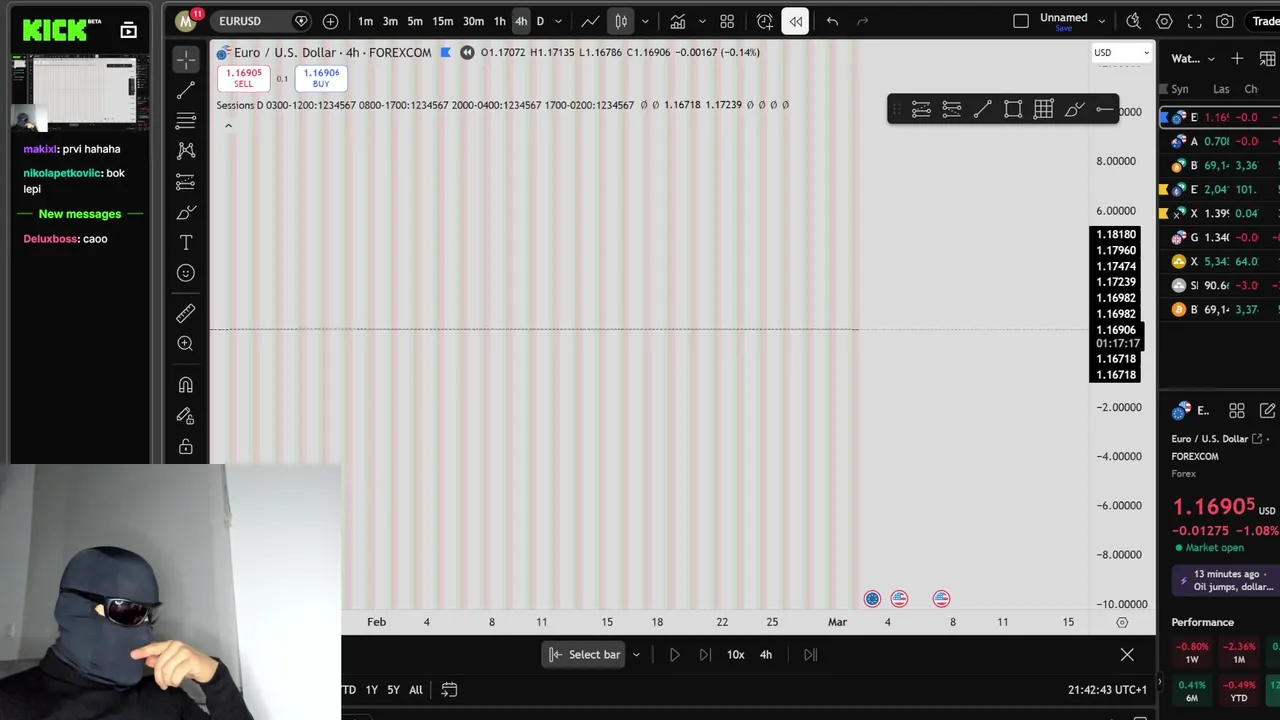
Task: Open the forecasting and measurement tools
Action: click(186, 182)
